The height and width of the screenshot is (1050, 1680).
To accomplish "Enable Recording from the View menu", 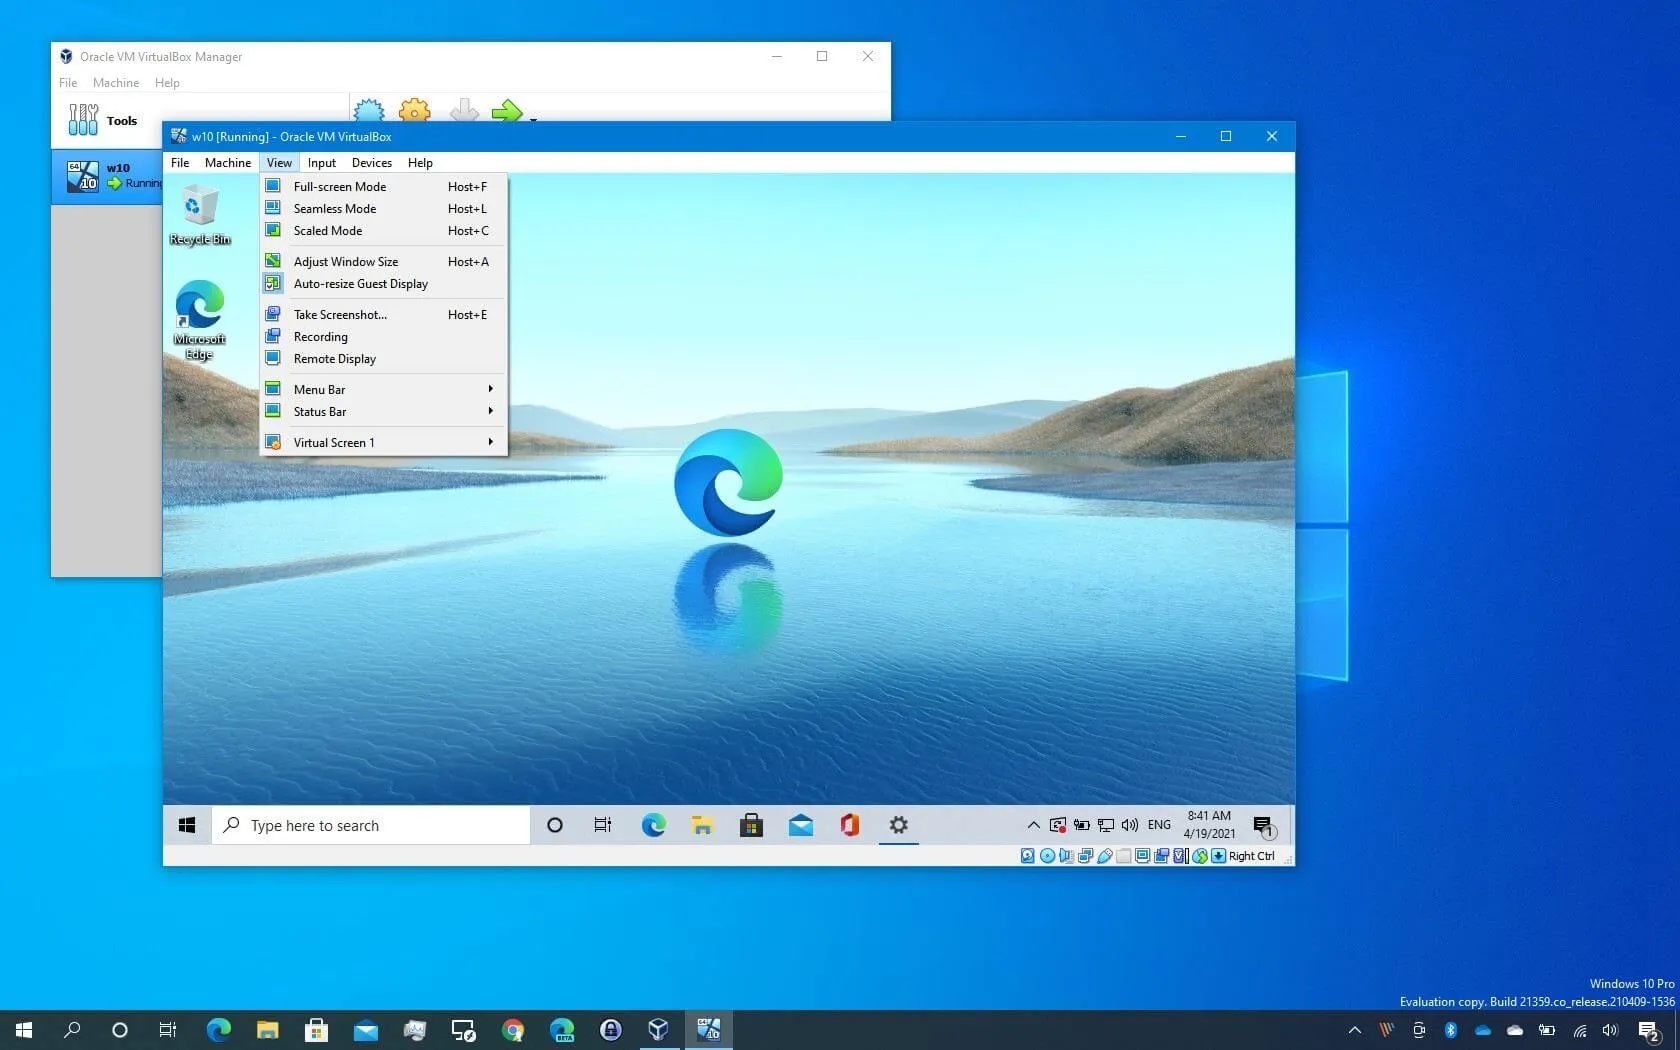I will pyautogui.click(x=320, y=336).
